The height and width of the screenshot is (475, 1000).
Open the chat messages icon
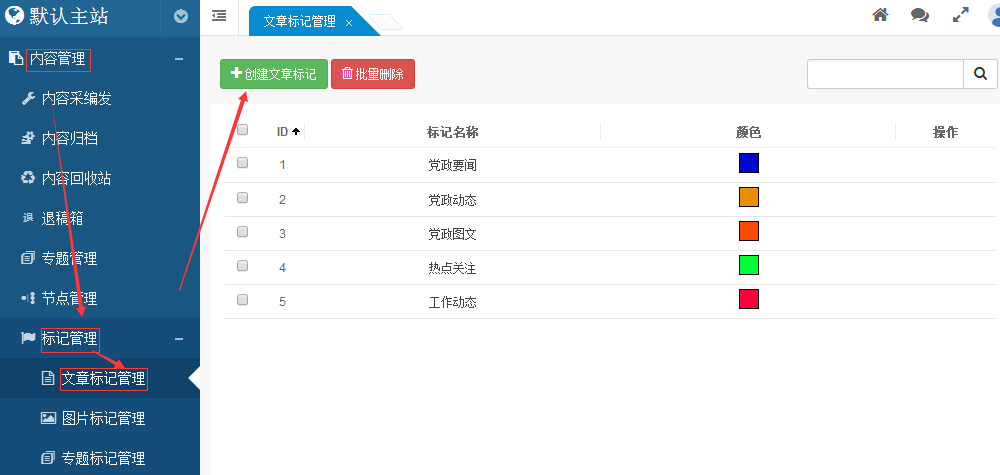tap(919, 15)
